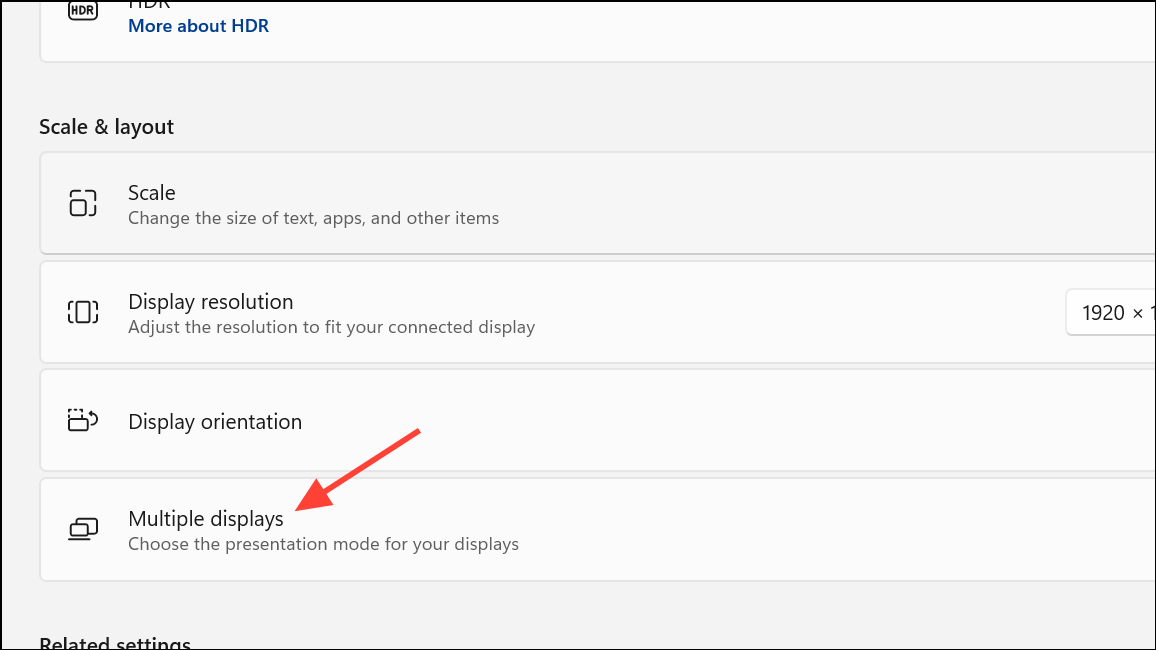Viewport: 1156px width, 650px height.
Task: Expand the Multiple displays section title
Action: (206, 519)
